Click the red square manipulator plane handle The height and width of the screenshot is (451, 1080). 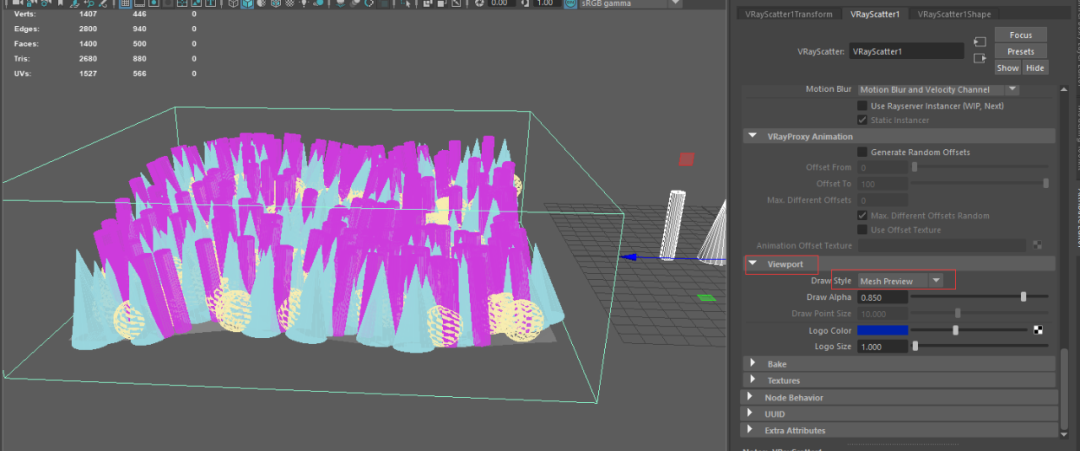(686, 158)
